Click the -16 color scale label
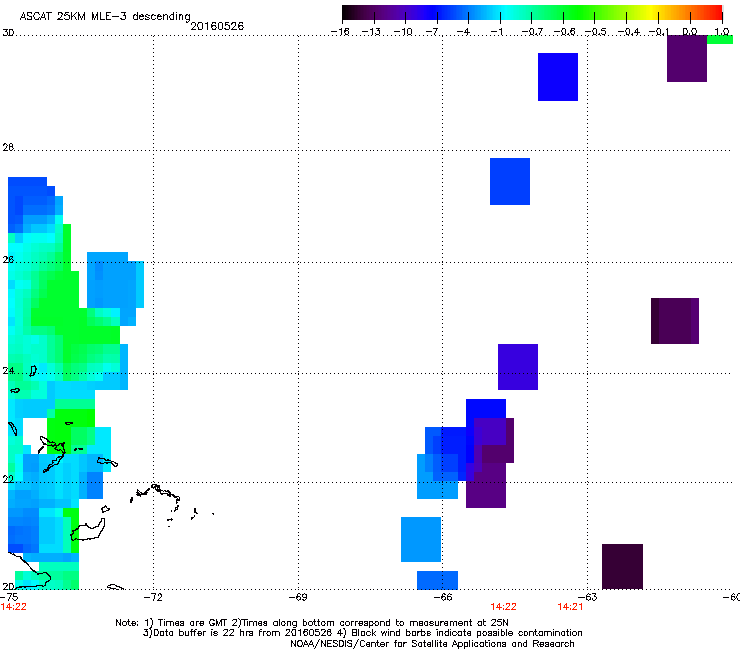This screenshot has width=740, height=650. click(x=340, y=32)
